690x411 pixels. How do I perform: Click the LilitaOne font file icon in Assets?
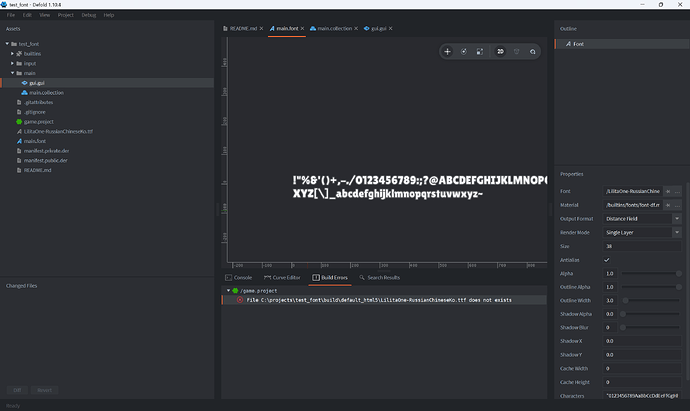click(x=19, y=132)
